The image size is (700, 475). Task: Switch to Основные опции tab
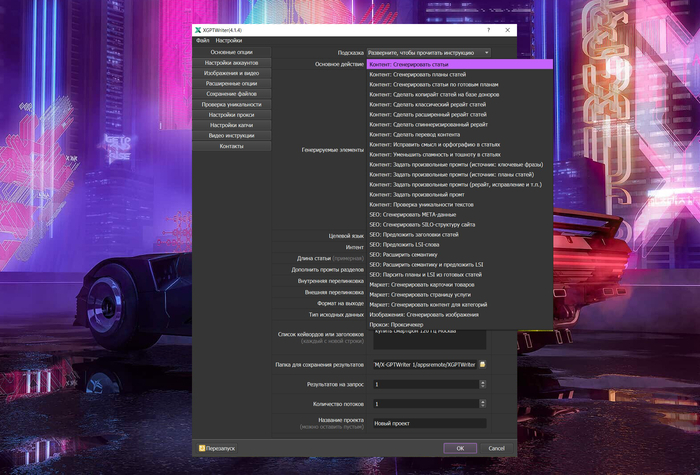pos(231,52)
